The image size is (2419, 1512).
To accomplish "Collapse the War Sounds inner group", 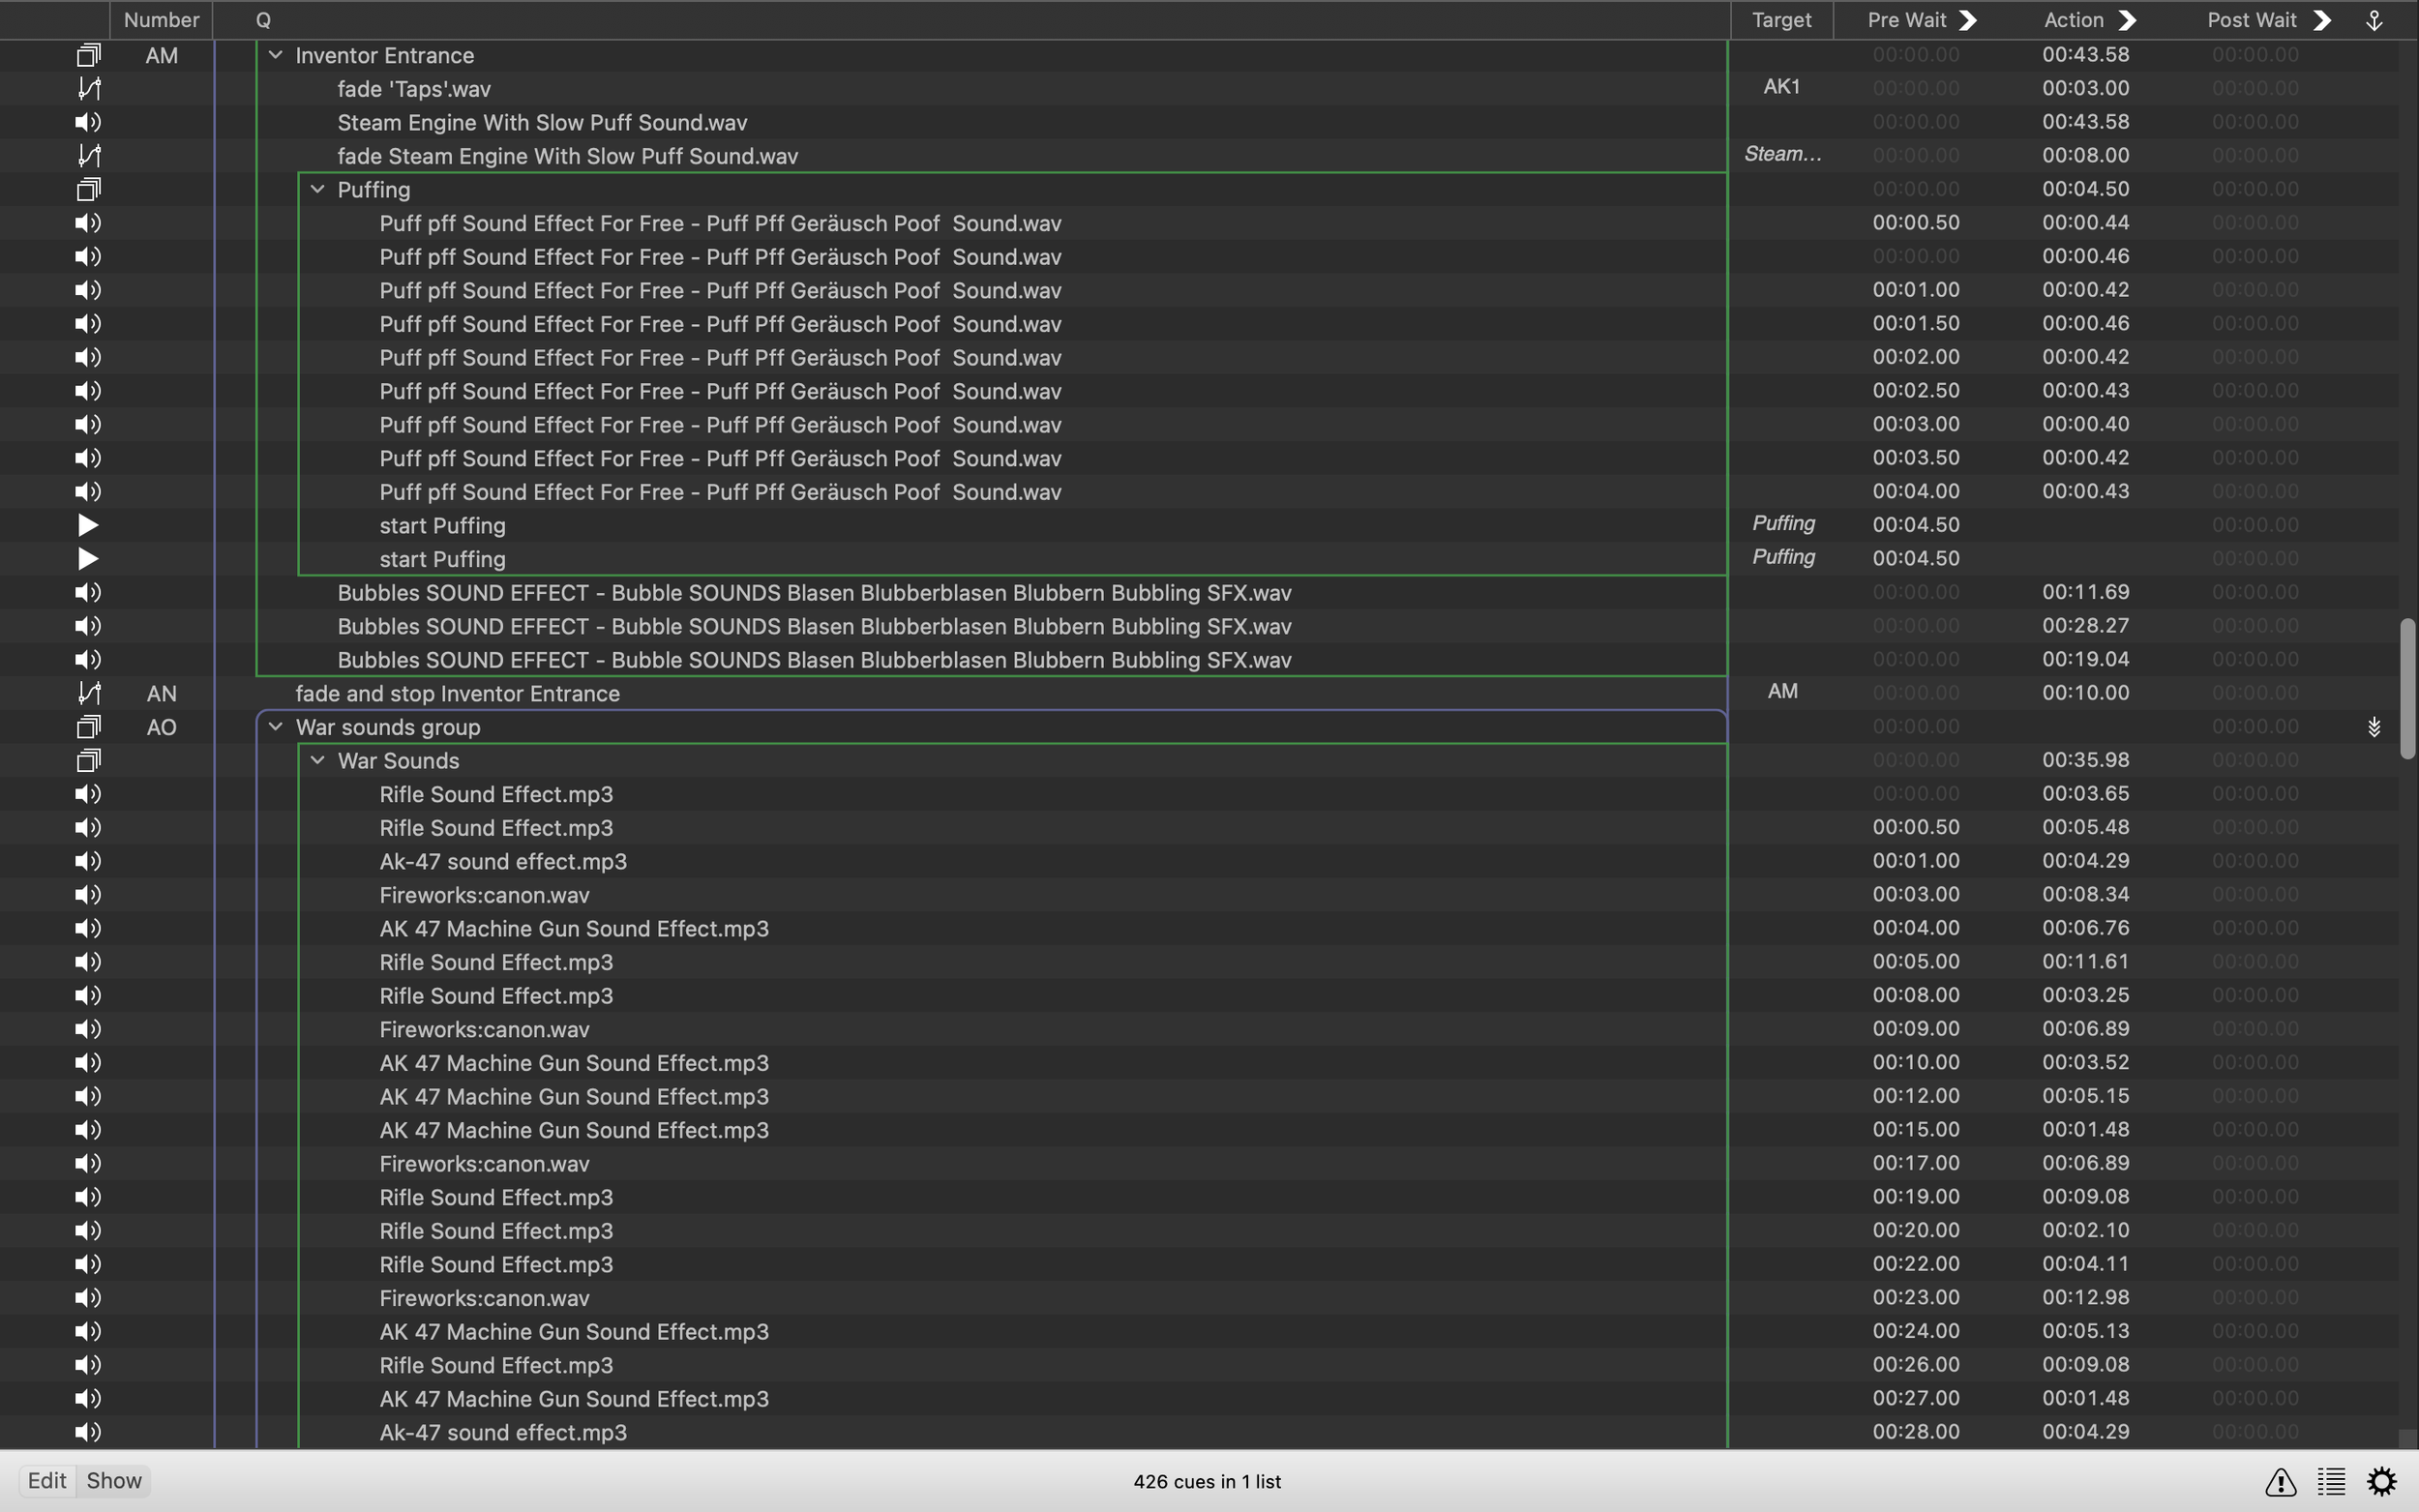I will pos(317,760).
